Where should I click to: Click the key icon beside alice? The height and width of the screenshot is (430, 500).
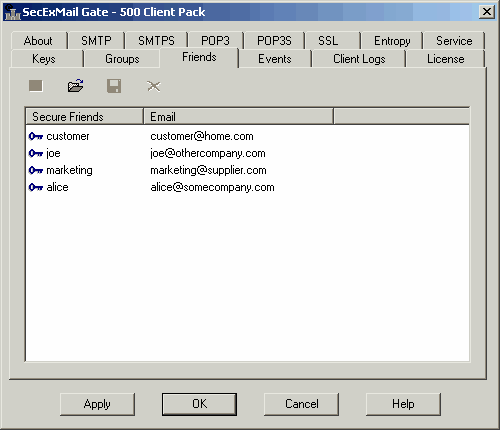click(x=36, y=187)
